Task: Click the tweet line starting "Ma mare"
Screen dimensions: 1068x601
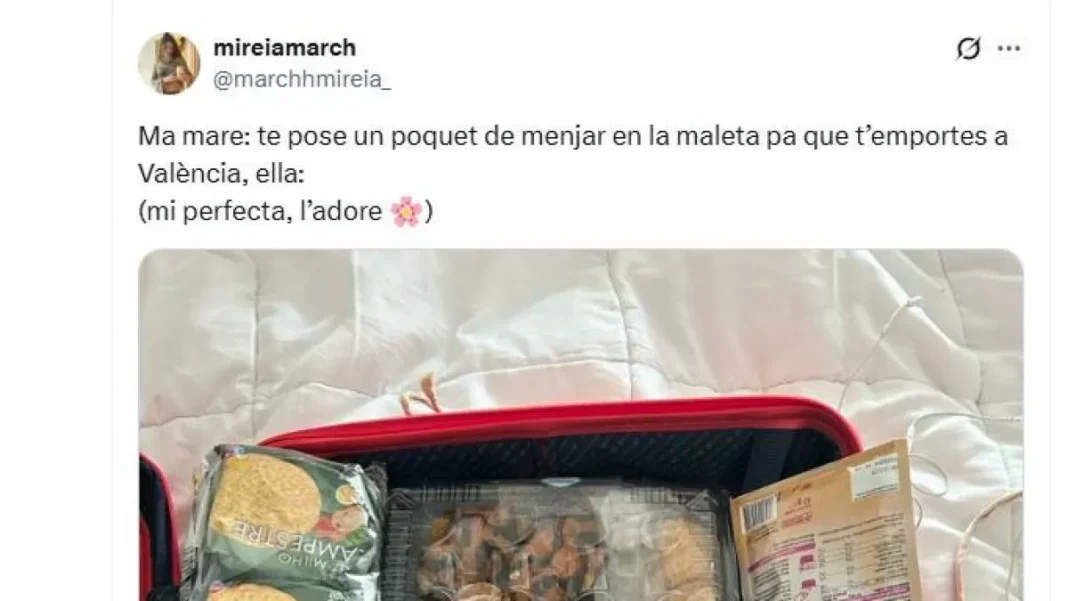Action: point(573,136)
